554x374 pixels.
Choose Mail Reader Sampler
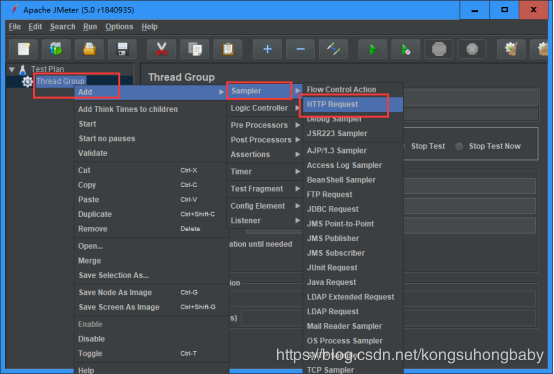353,326
